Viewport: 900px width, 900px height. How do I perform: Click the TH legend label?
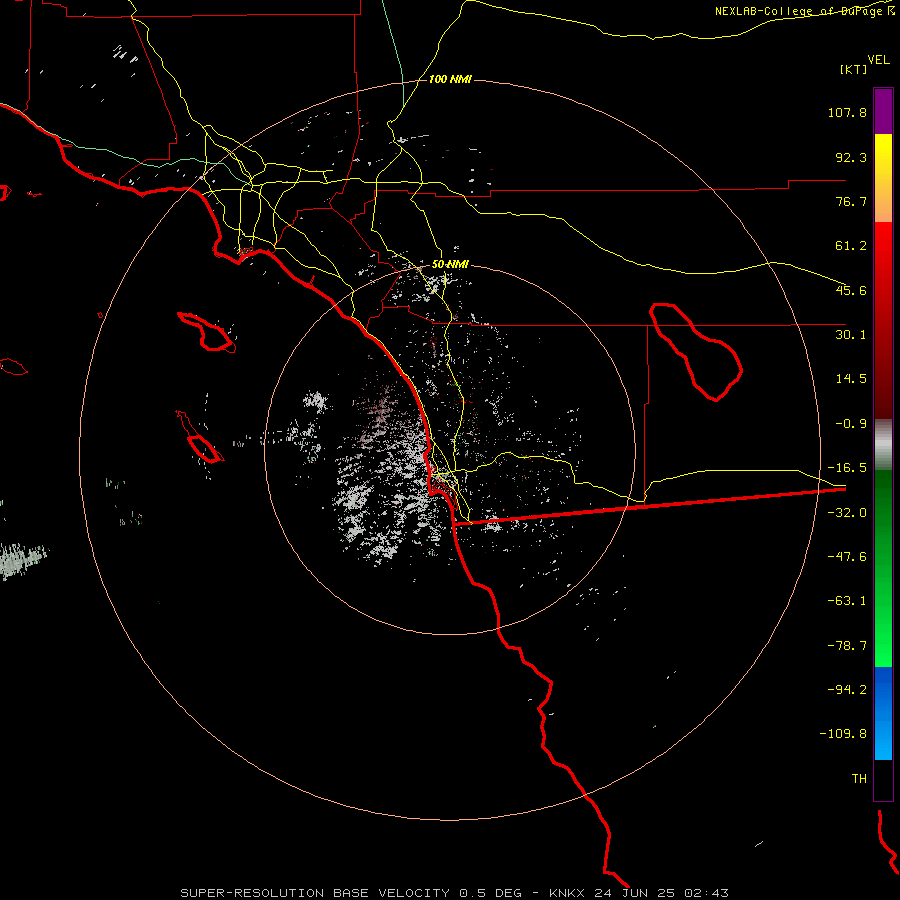pyautogui.click(x=859, y=779)
